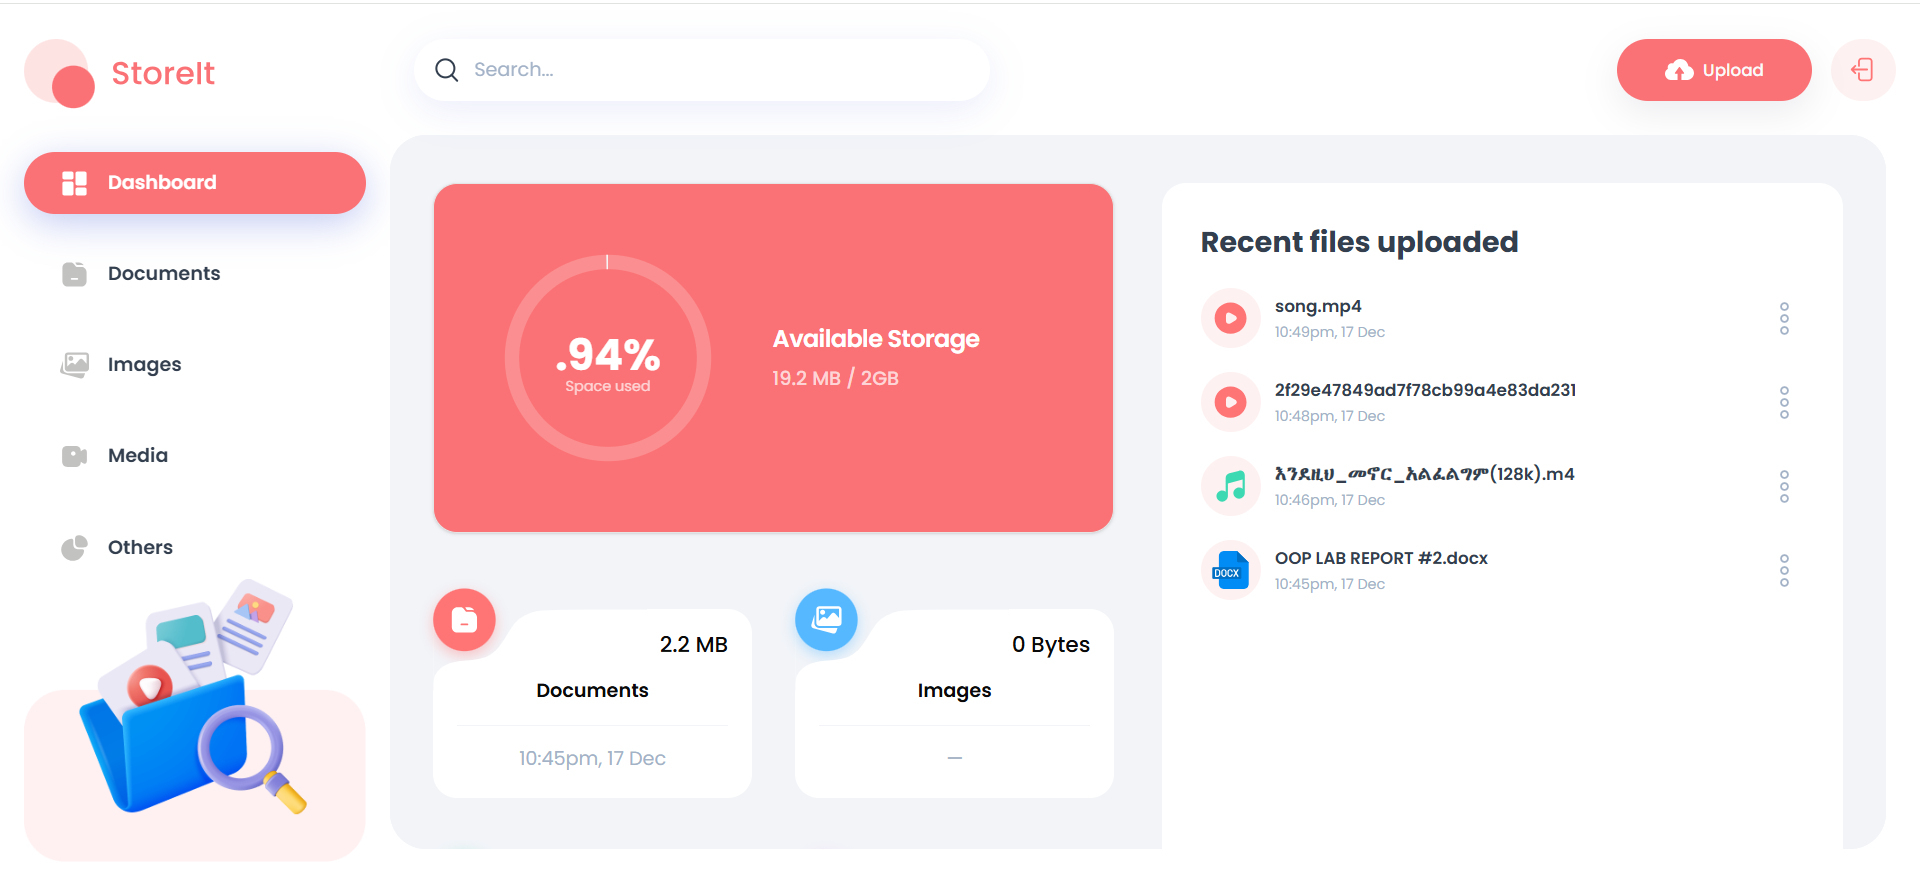Open the OOP LAB REPORT #2.docx file link
1920x880 pixels.
1381,558
